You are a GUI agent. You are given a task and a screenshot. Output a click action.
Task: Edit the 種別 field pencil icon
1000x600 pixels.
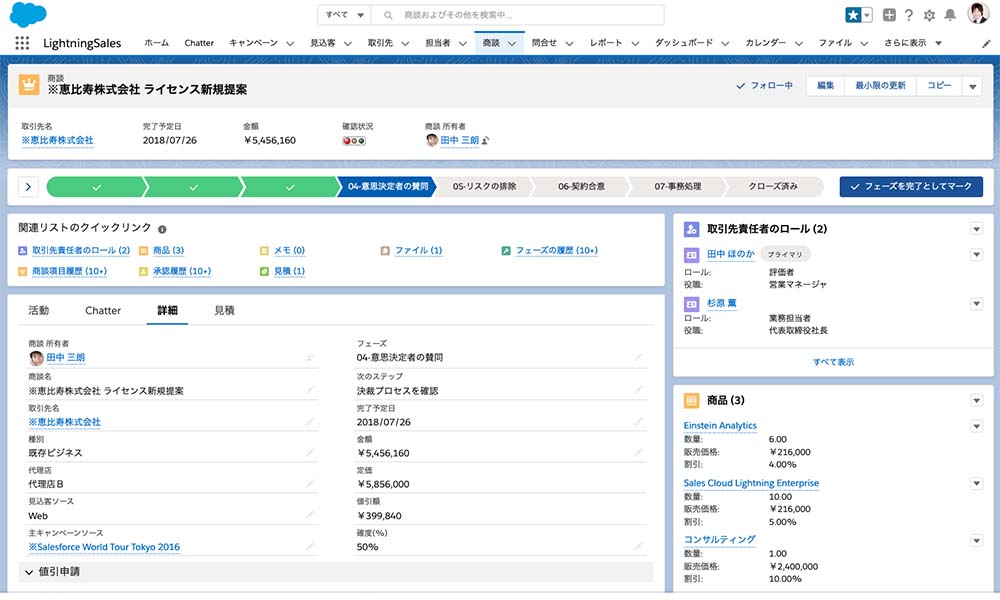point(310,452)
